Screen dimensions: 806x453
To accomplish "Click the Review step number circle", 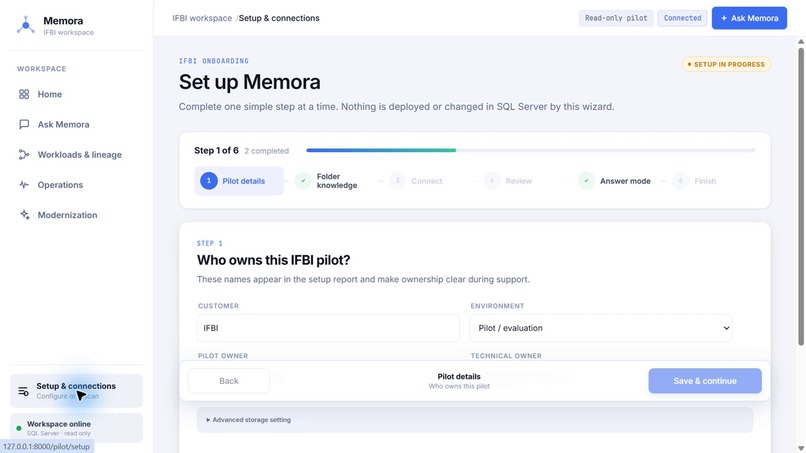I will point(492,181).
